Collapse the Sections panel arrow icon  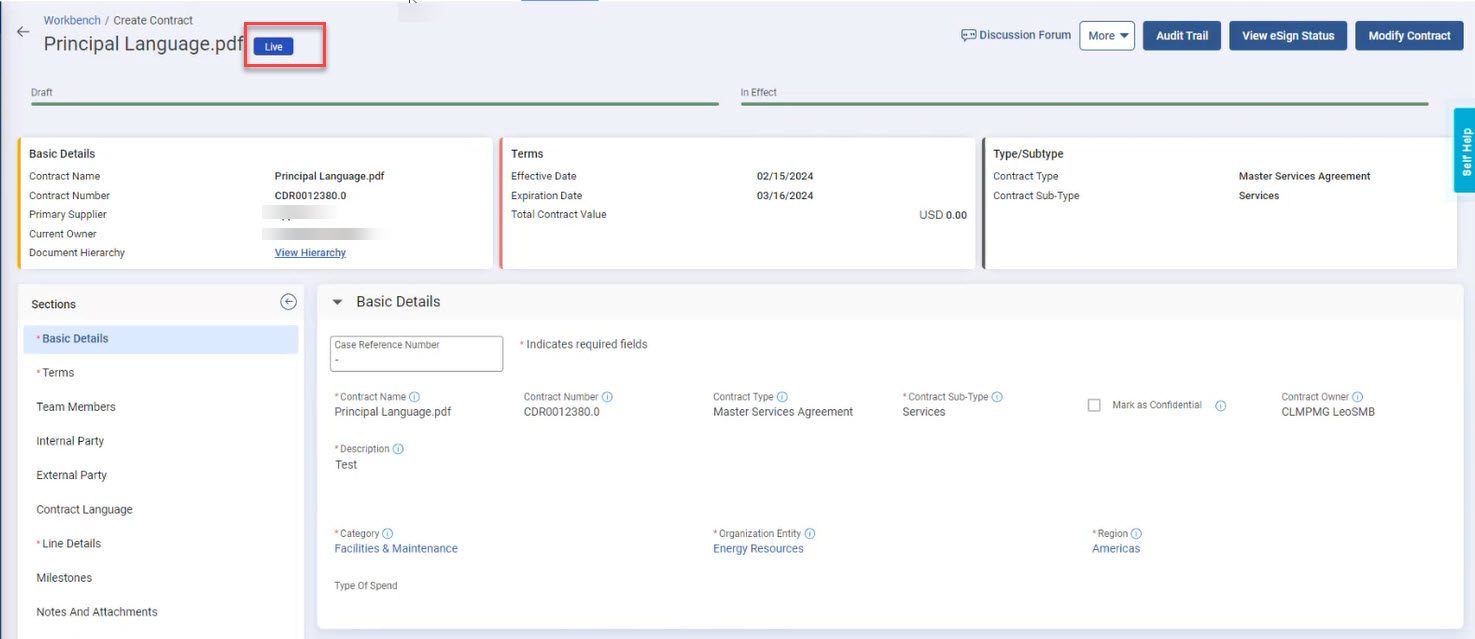288,302
